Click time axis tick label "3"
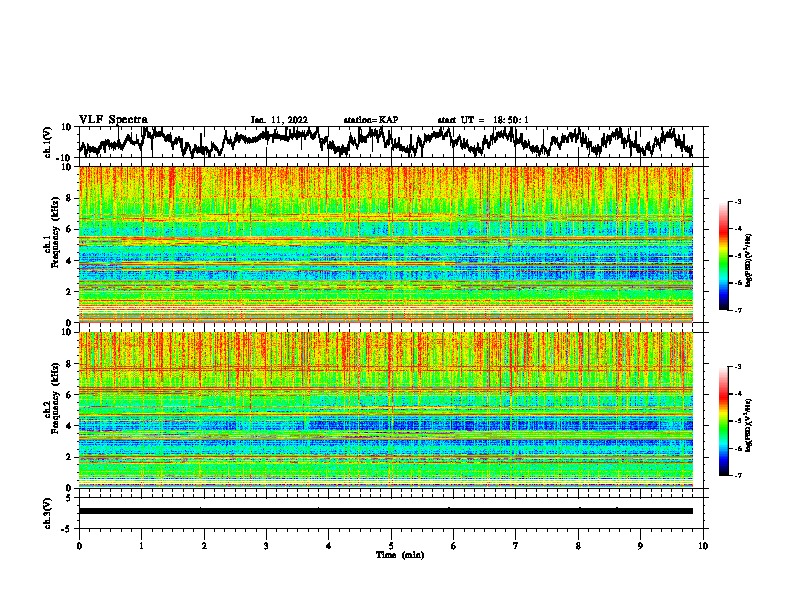 tap(266, 546)
